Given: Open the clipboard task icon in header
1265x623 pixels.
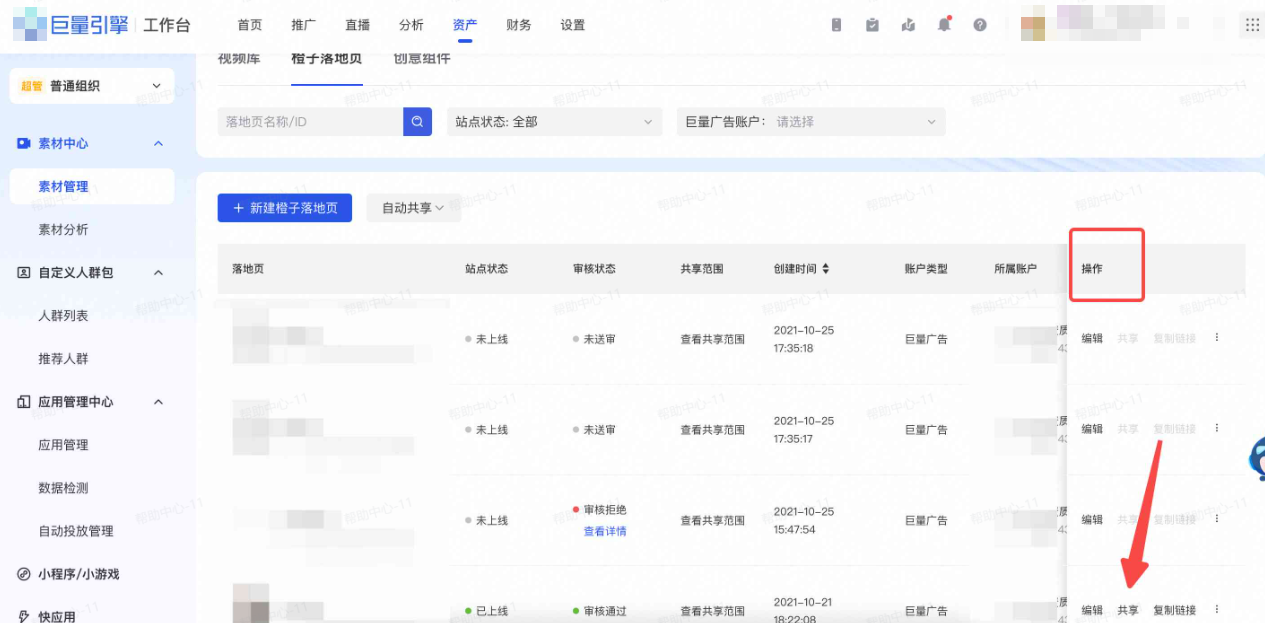Looking at the screenshot, I should click(x=872, y=25).
